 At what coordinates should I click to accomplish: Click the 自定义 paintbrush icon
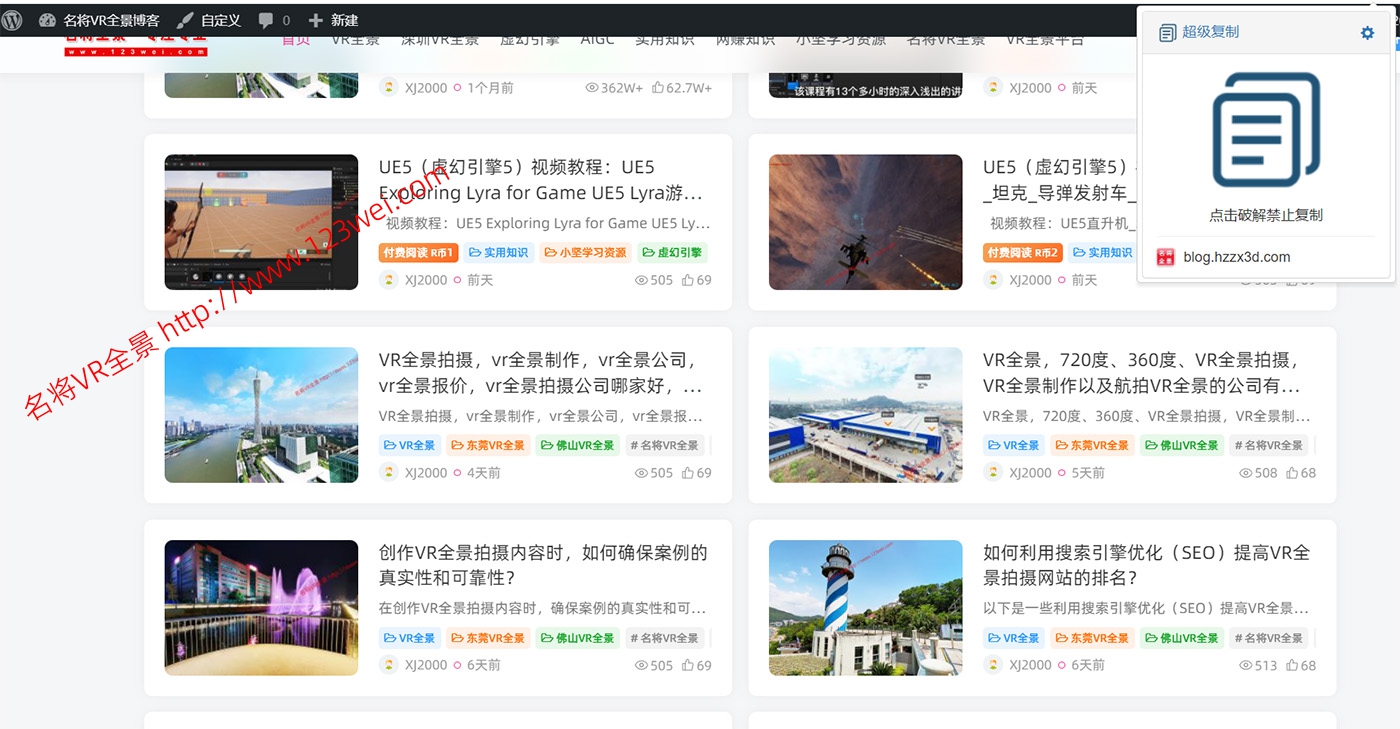[183, 18]
